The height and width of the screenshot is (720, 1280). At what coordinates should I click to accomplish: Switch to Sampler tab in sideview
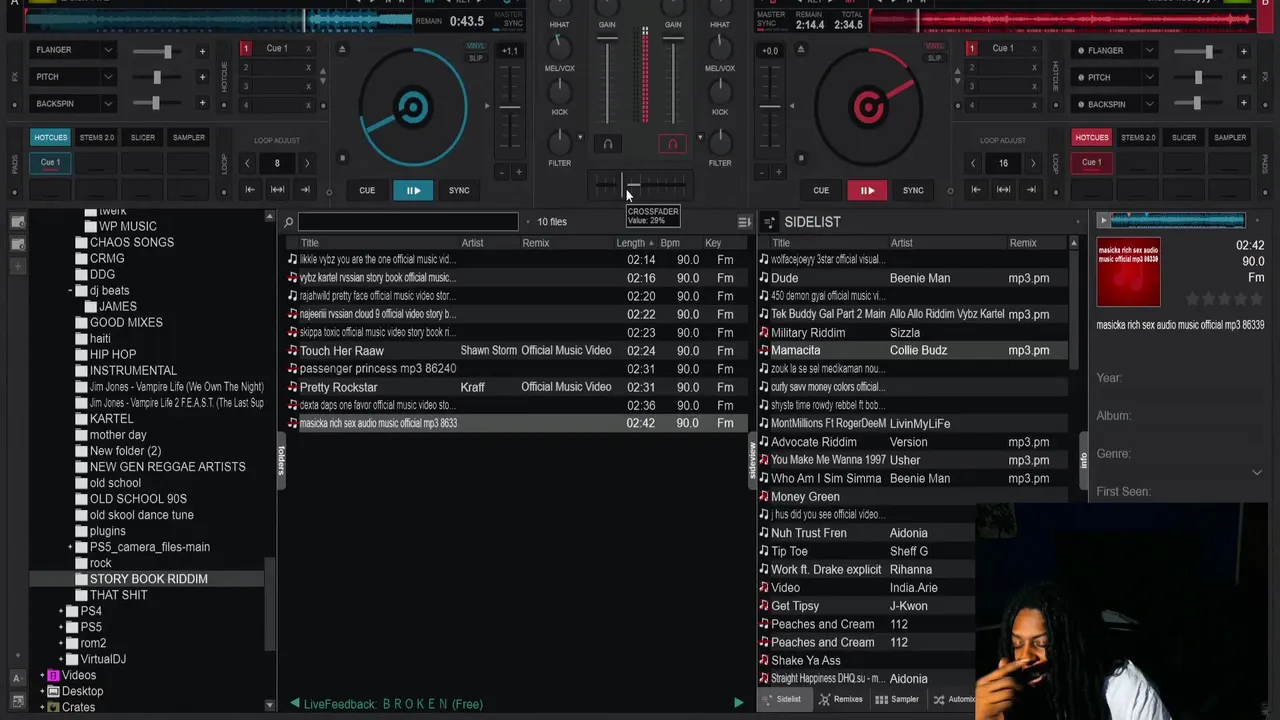pos(897,699)
